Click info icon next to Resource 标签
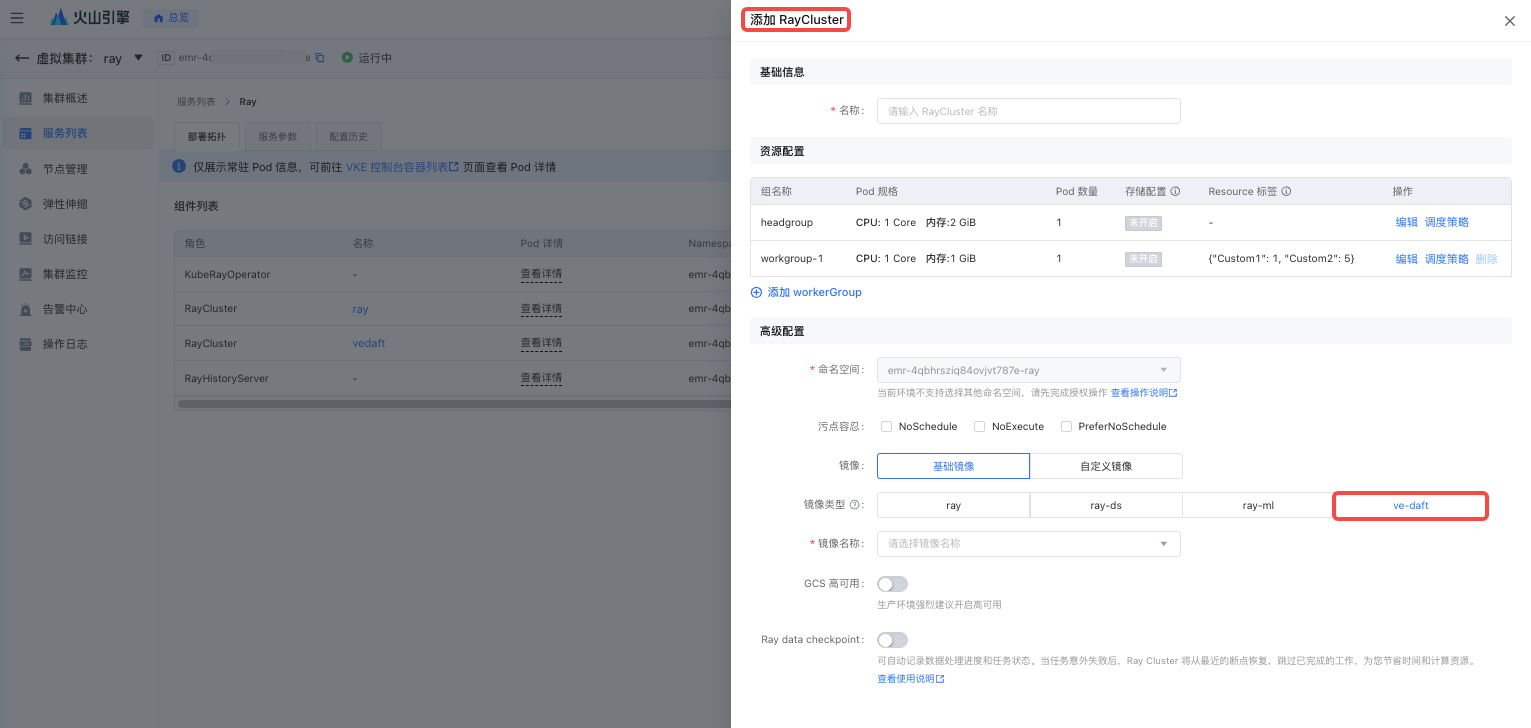The image size is (1531, 728). 1286,191
